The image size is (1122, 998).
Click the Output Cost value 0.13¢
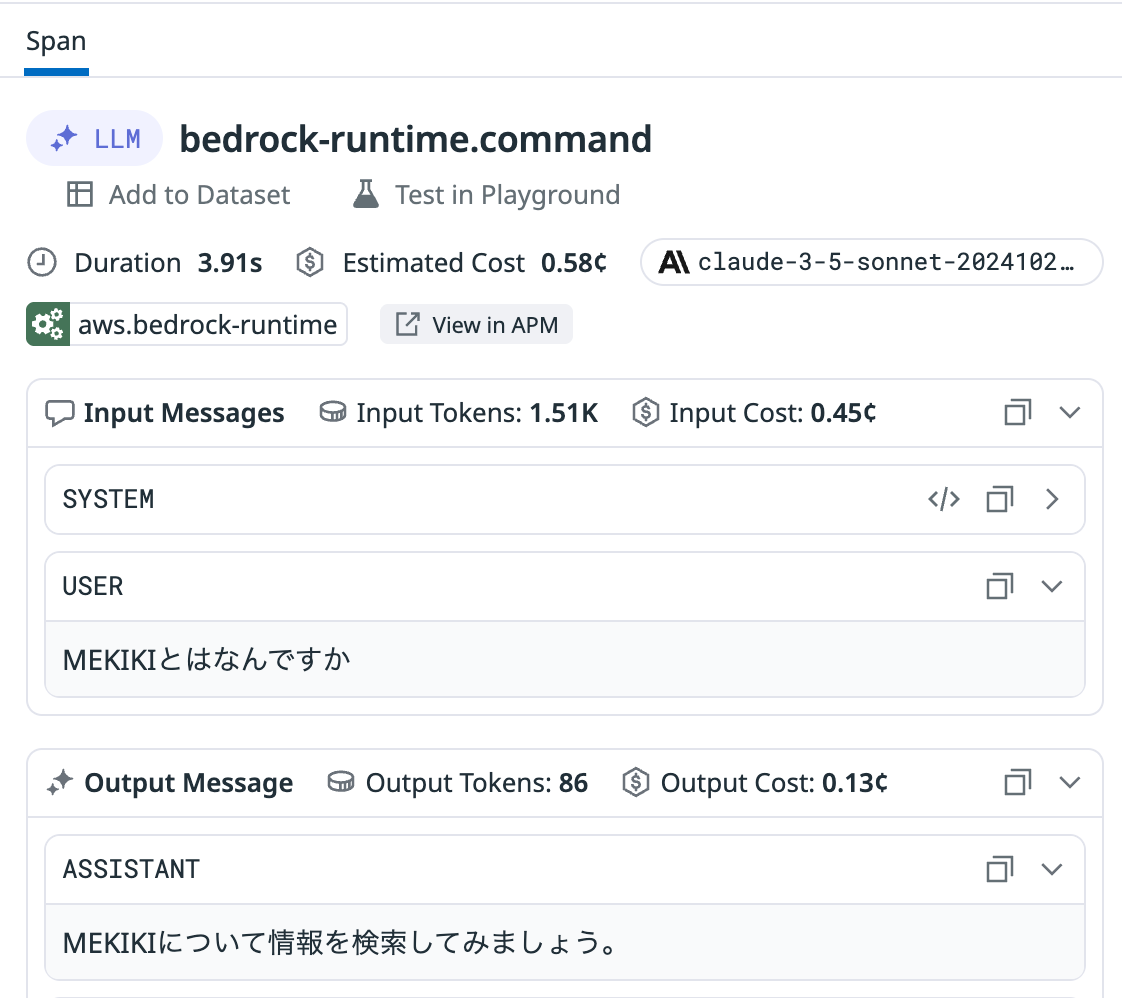[x=854, y=783]
